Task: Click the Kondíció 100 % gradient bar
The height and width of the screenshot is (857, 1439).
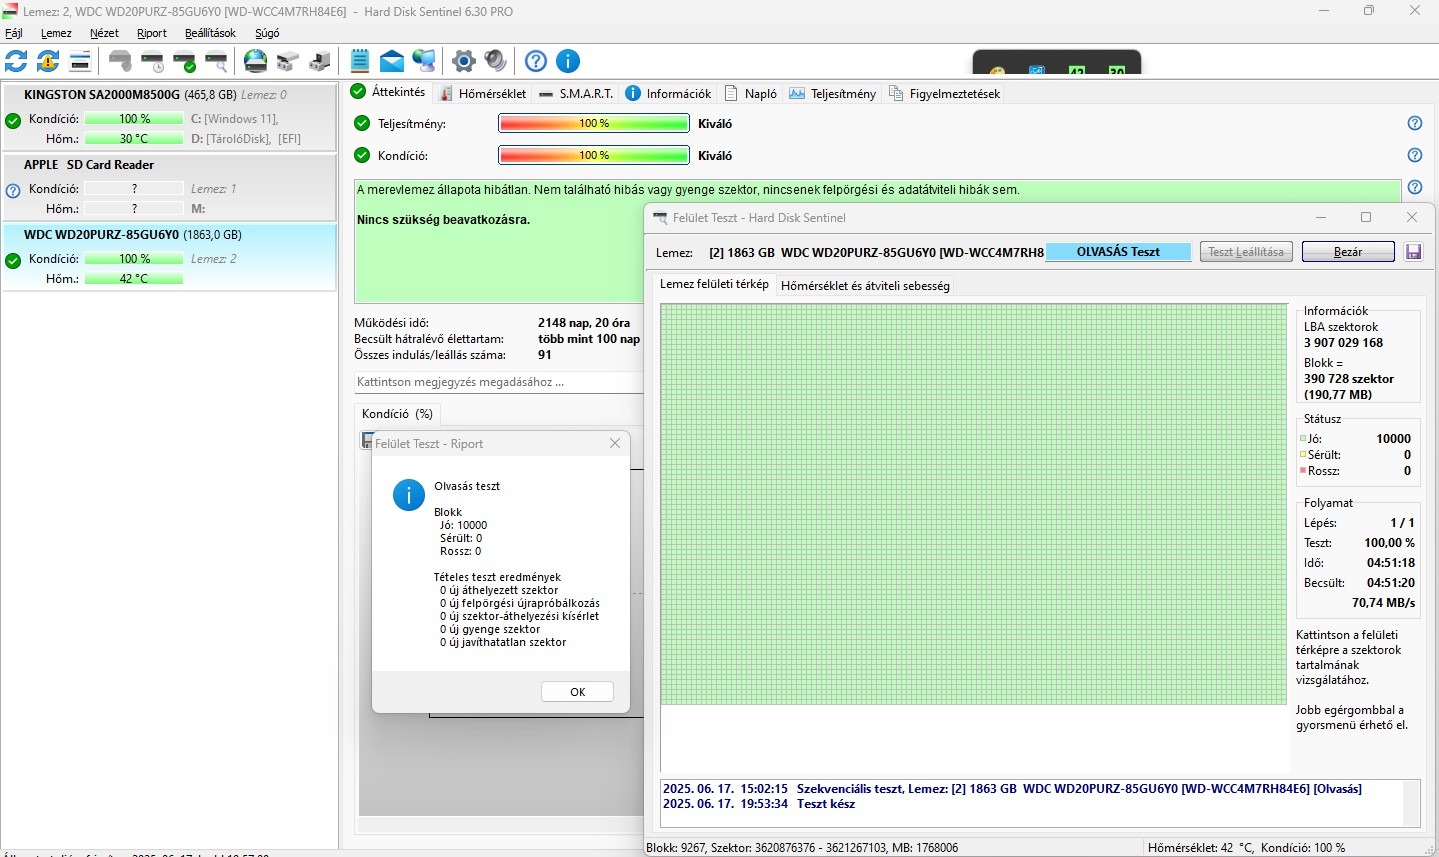Action: coord(594,155)
